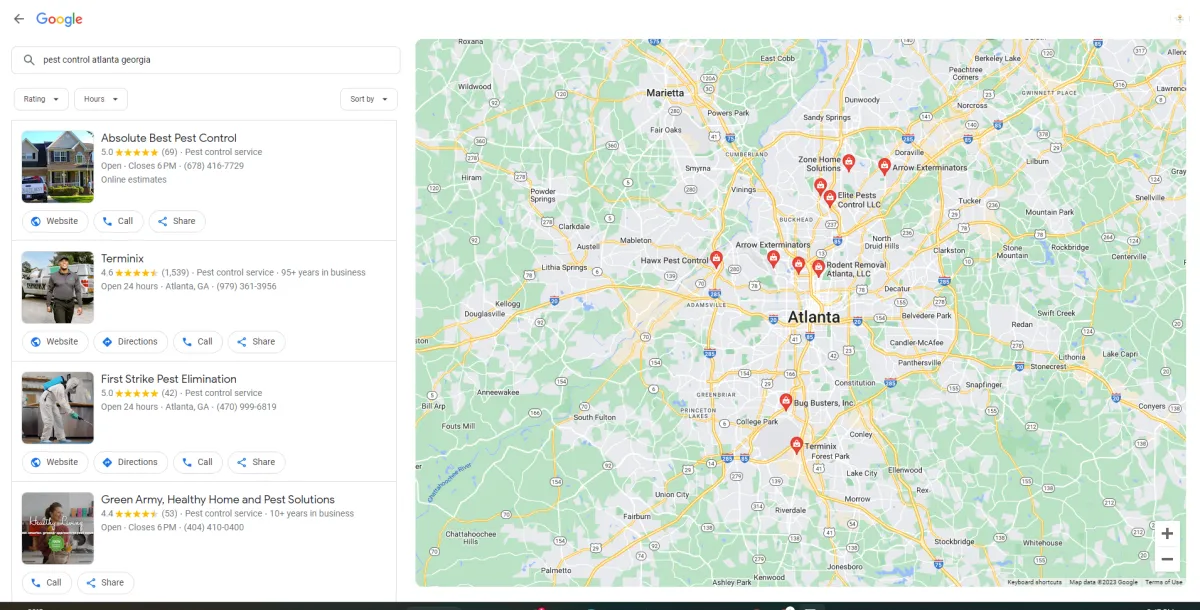1200x610 pixels.
Task: Share the First Strike Pest Elimination listing
Action: pyautogui.click(x=256, y=462)
